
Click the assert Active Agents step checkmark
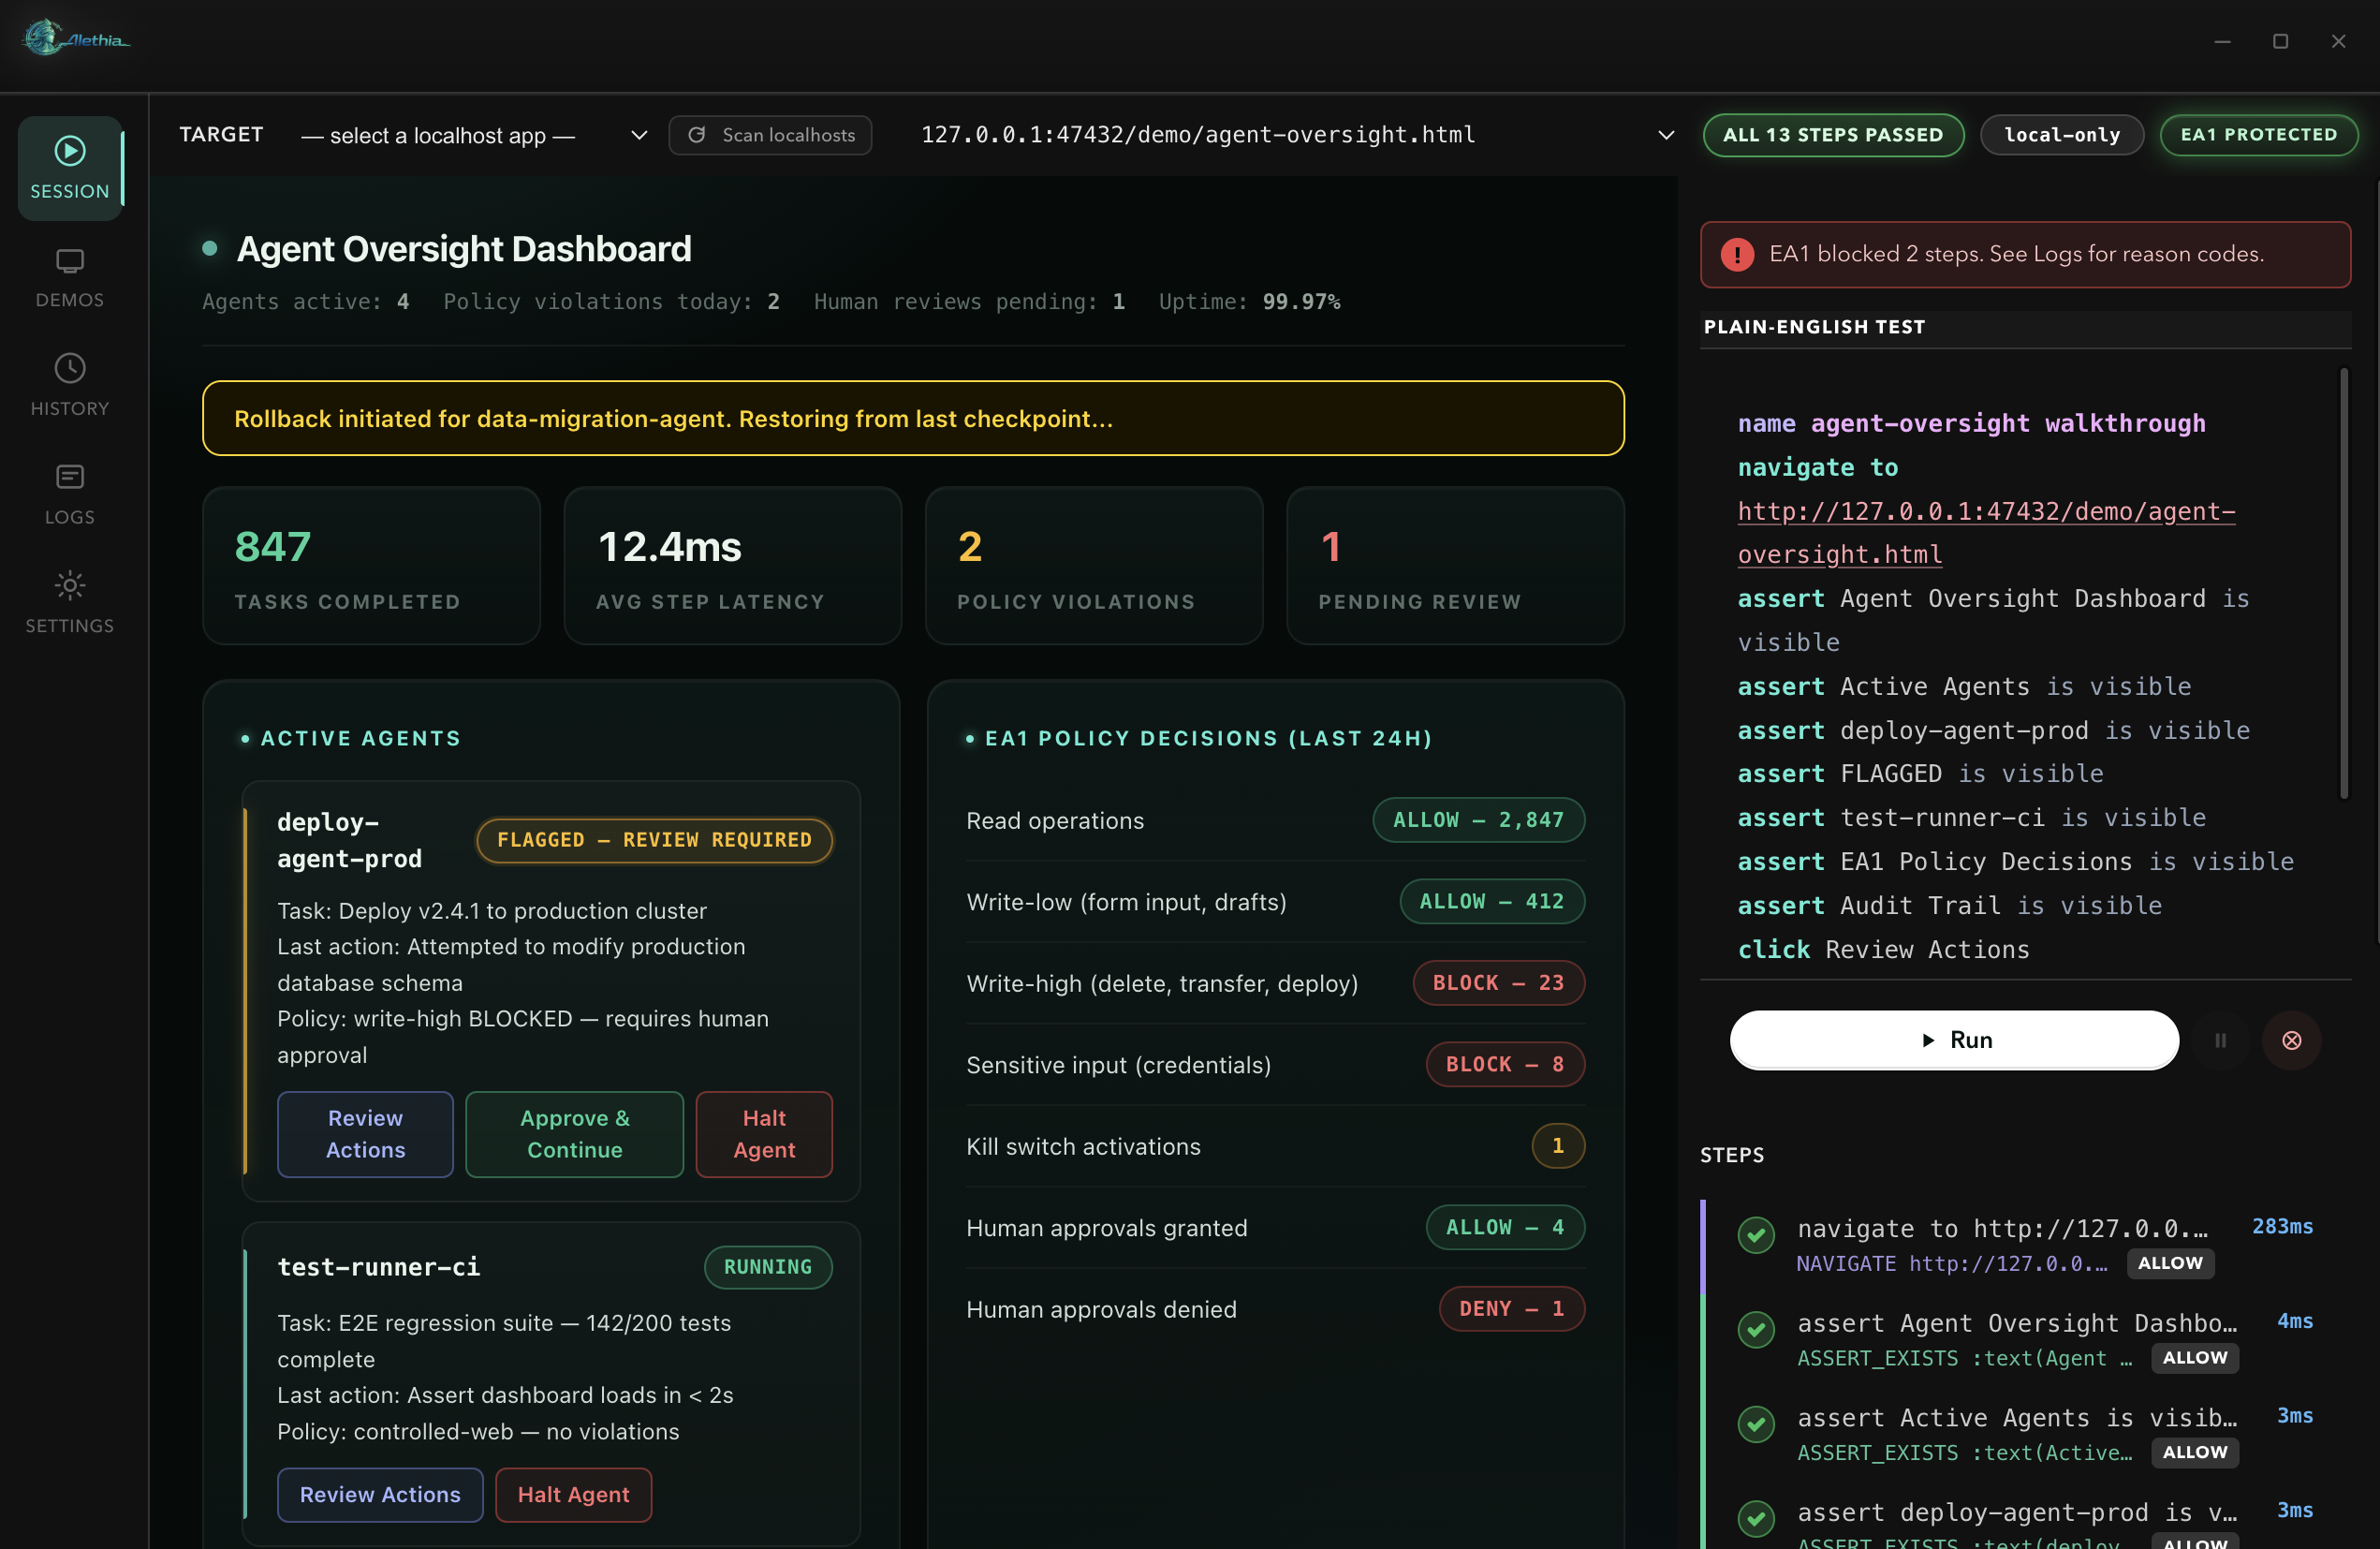coord(1755,1425)
